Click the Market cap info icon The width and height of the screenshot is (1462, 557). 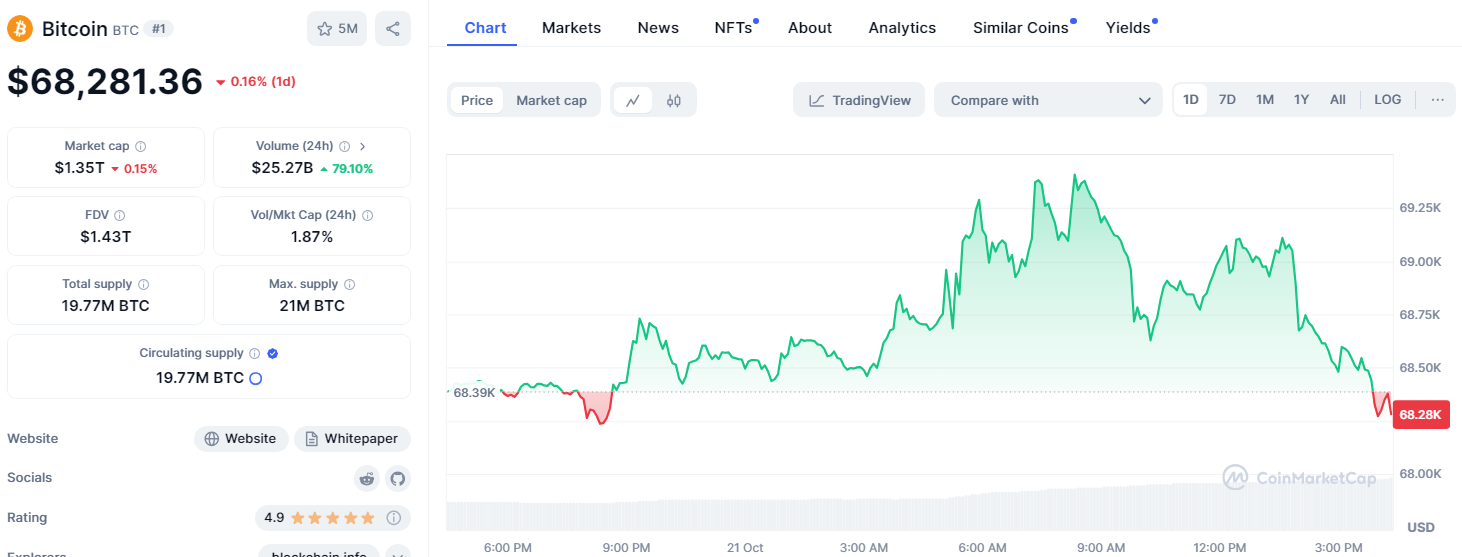pyautogui.click(x=140, y=146)
